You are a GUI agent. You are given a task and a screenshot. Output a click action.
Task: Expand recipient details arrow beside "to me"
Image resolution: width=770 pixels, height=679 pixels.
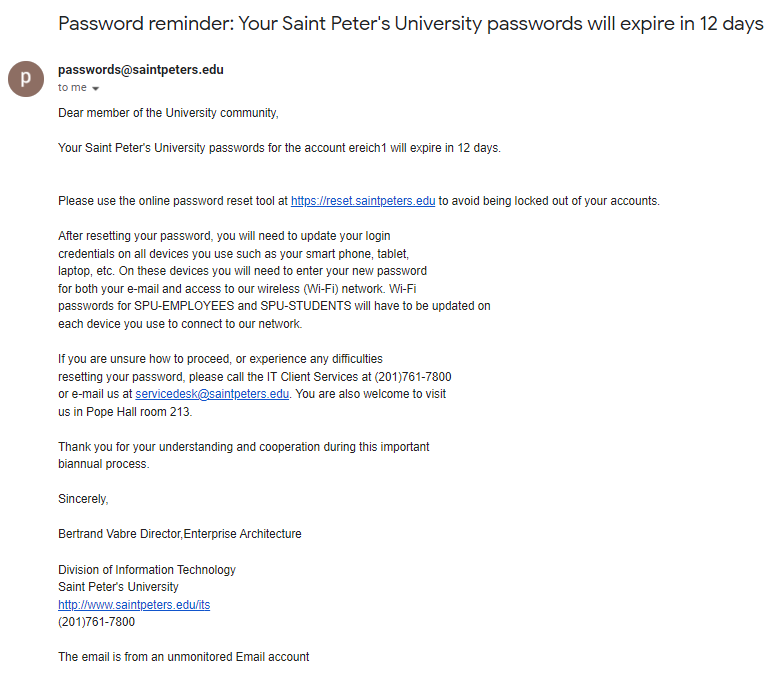[96, 89]
